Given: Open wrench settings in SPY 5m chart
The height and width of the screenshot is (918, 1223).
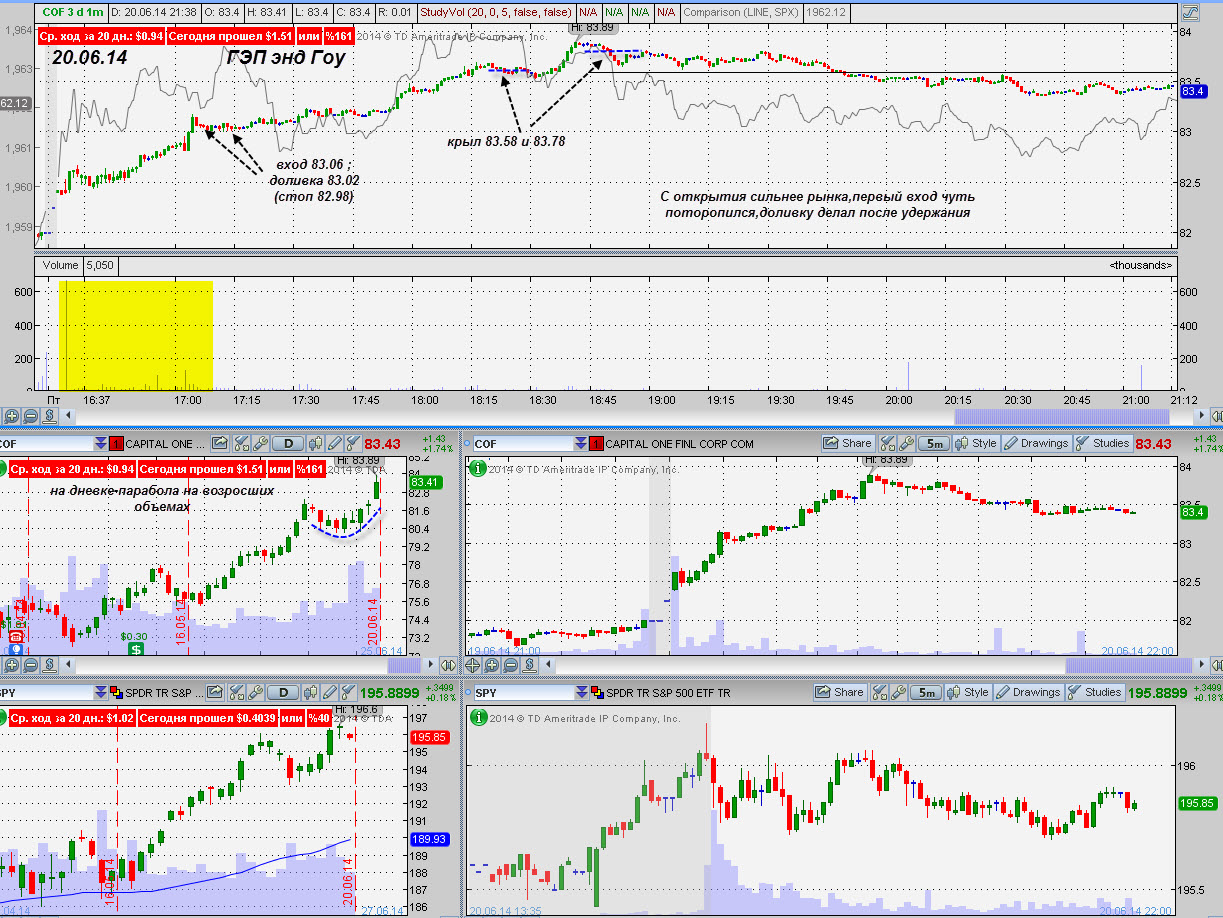Looking at the screenshot, I should click(x=899, y=692).
